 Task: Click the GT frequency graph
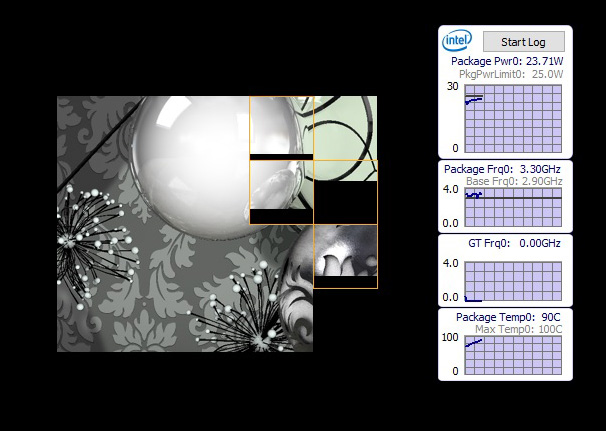click(x=513, y=281)
